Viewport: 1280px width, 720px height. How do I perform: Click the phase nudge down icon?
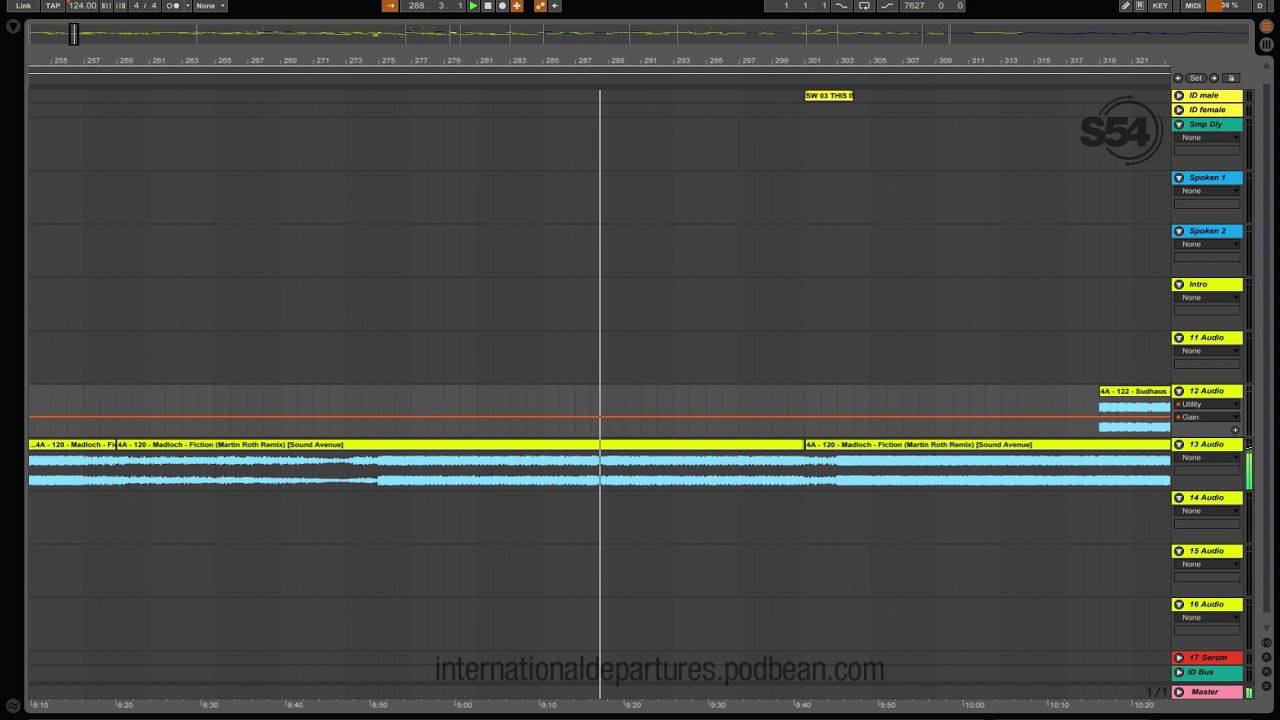coord(107,6)
